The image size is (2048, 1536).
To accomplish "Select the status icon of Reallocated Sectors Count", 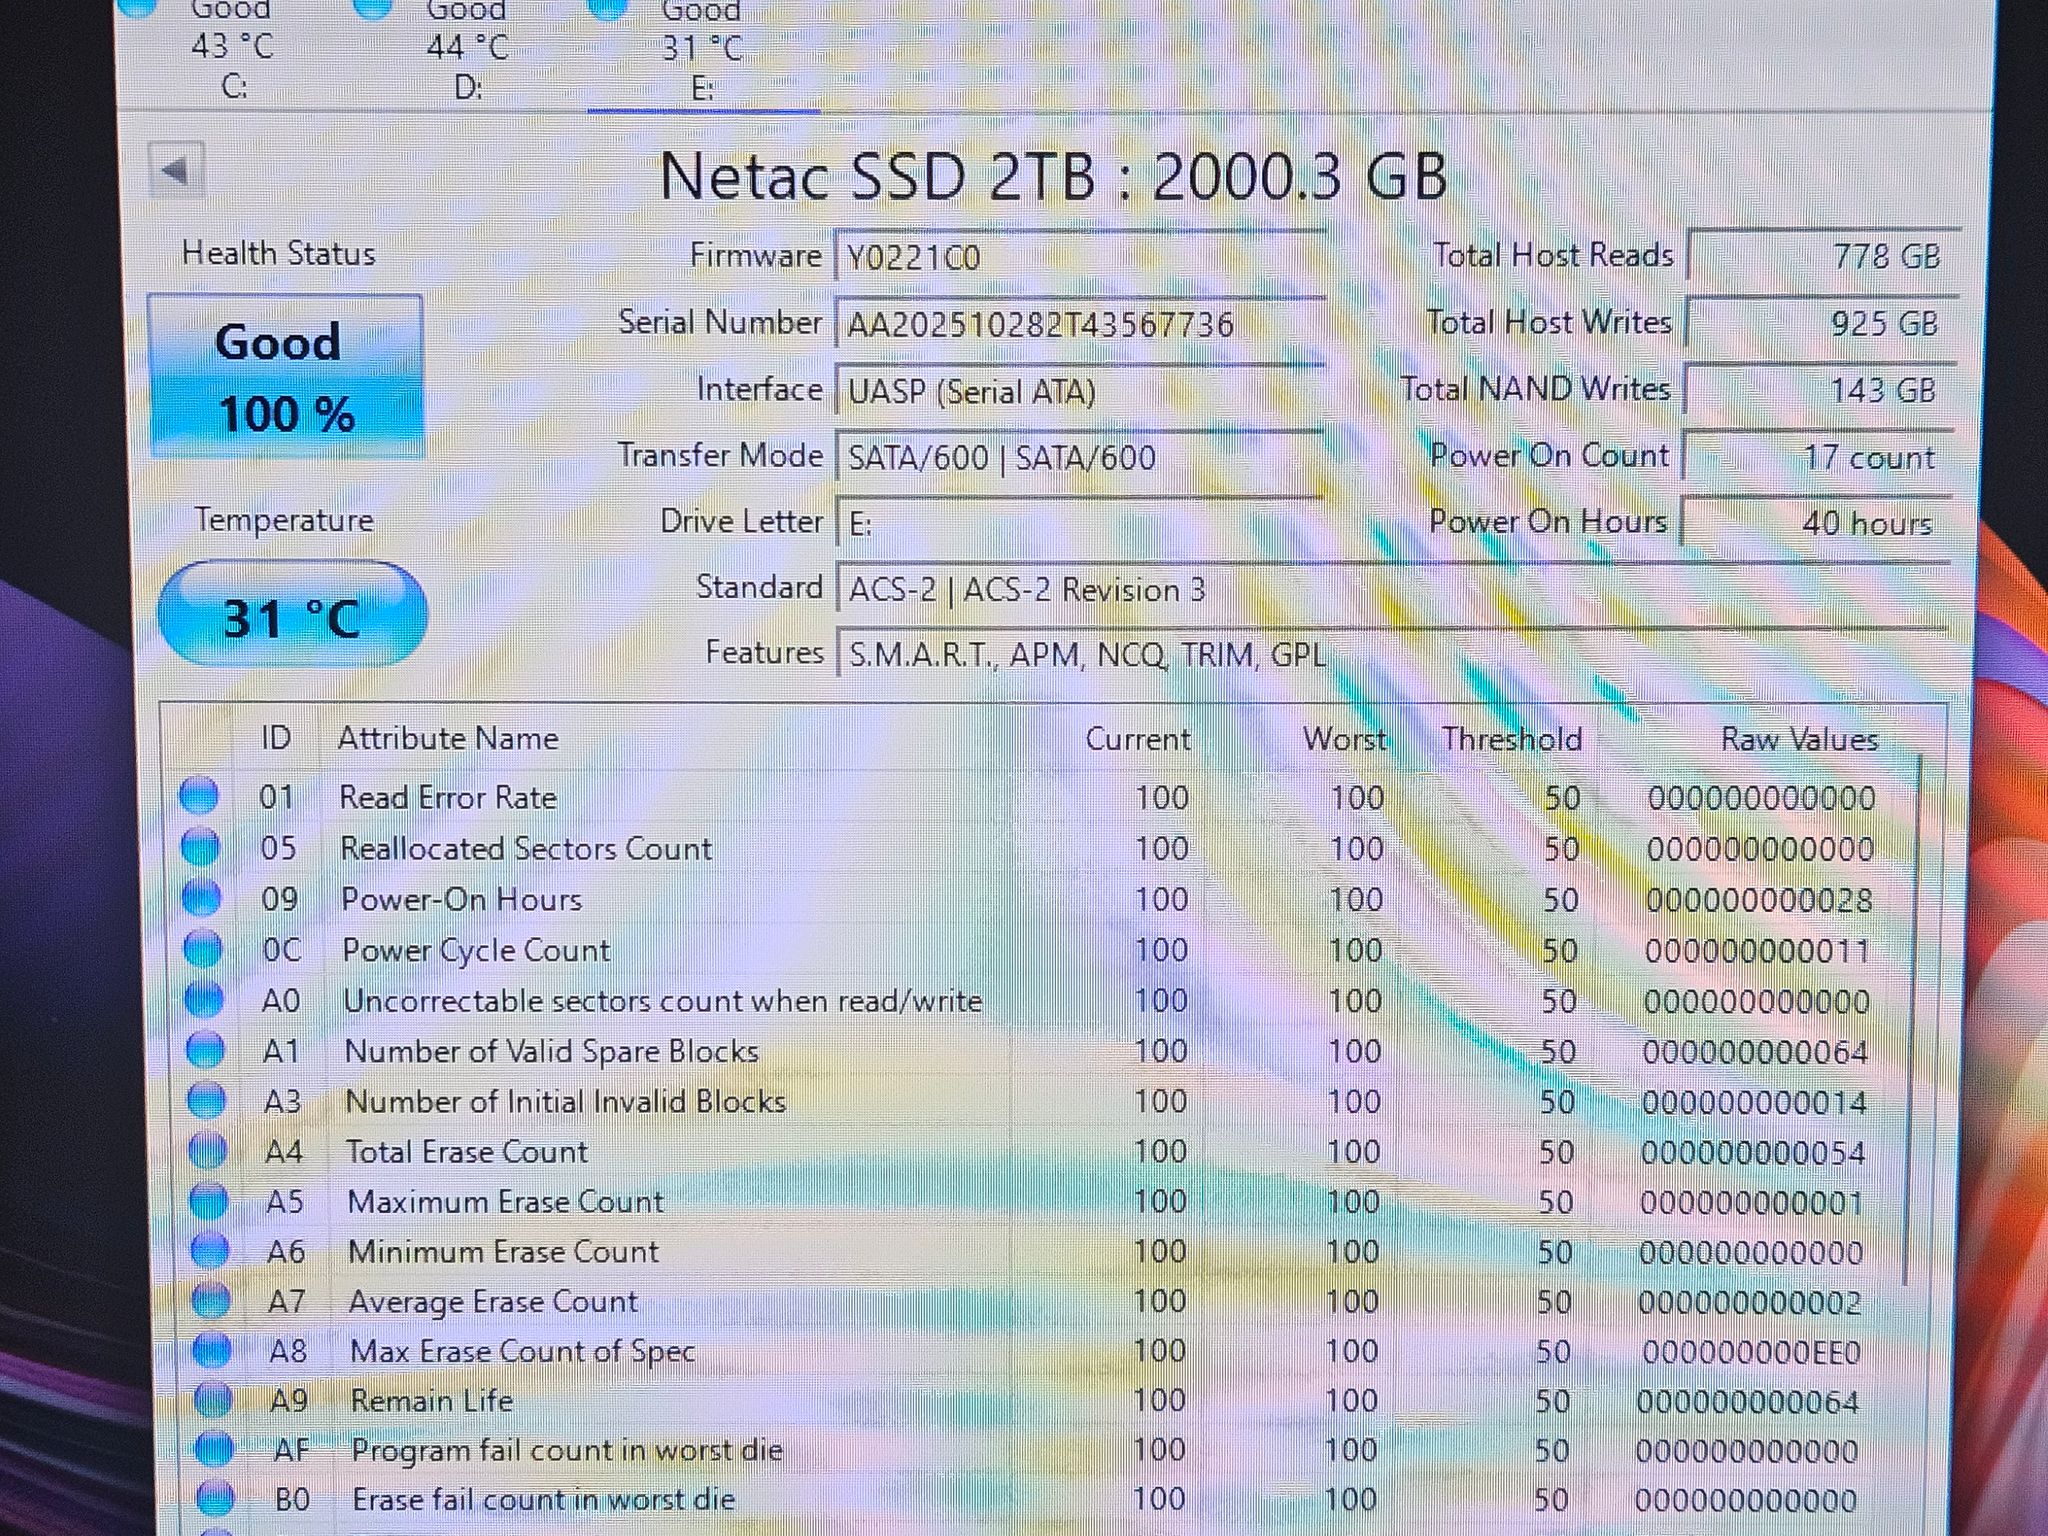I will 200,847.
